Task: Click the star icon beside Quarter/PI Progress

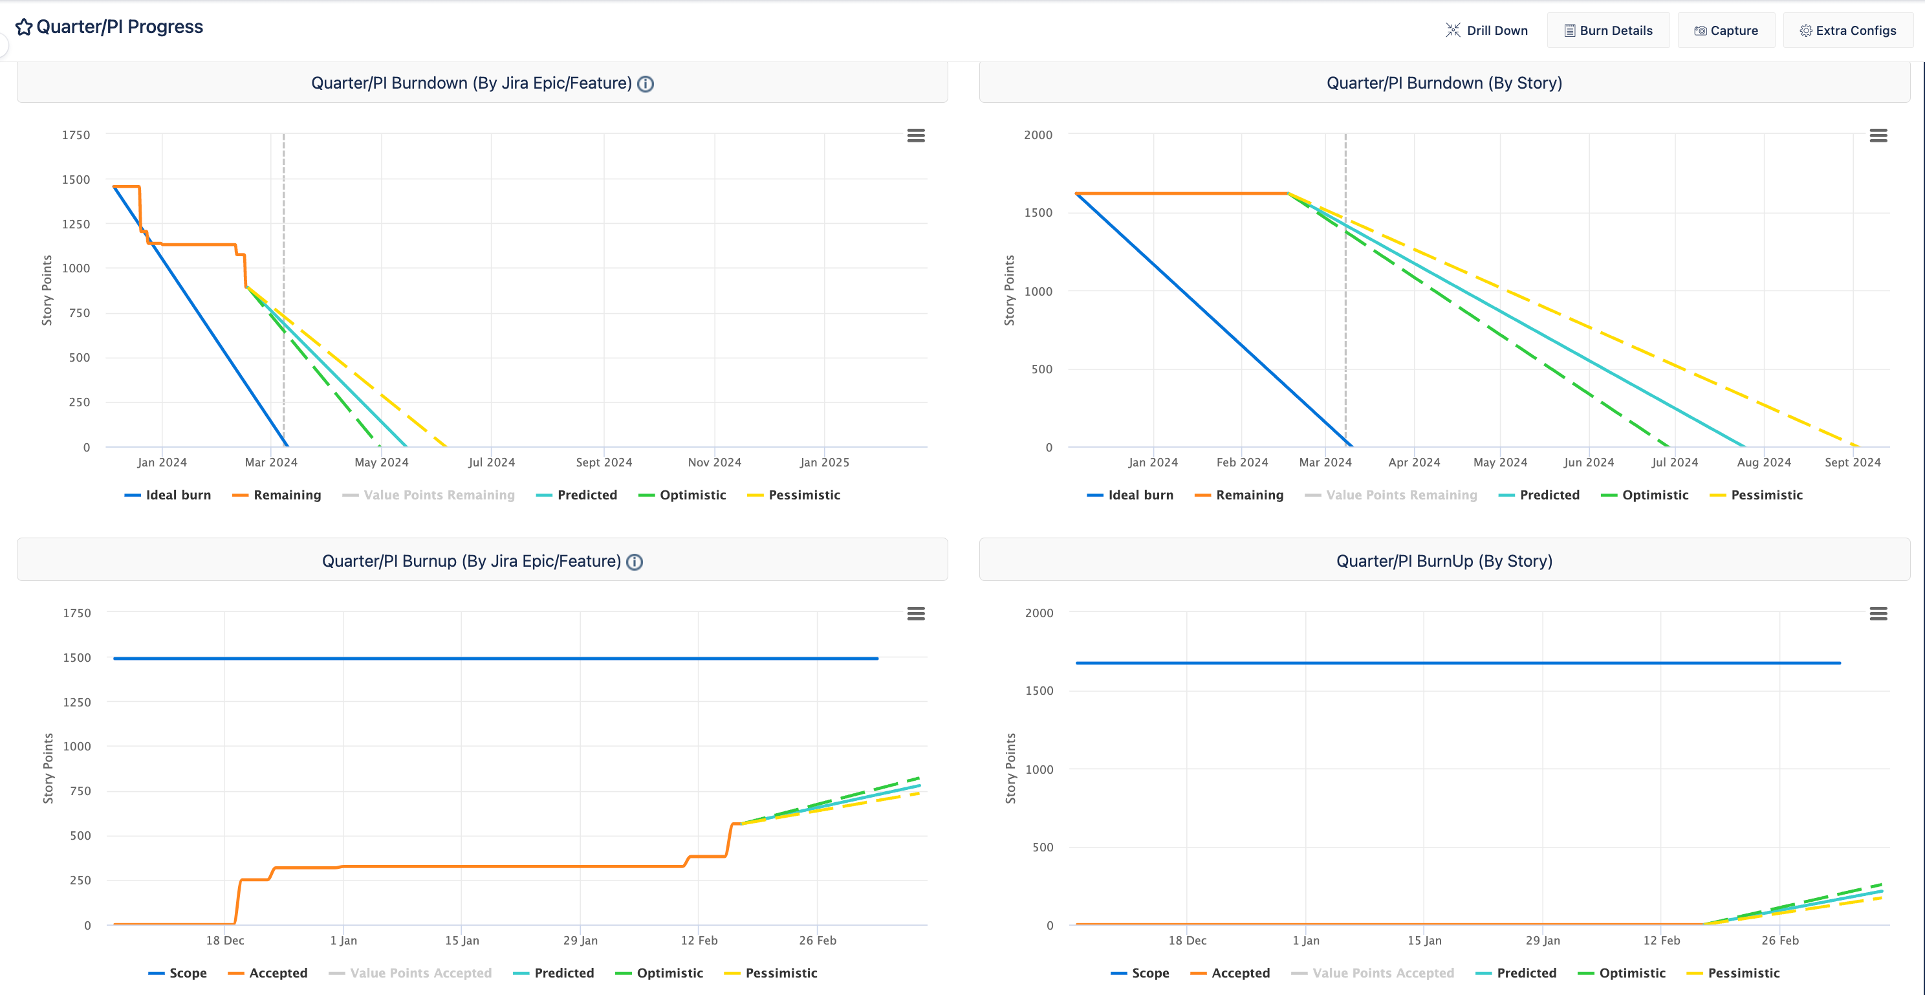Action: tap(24, 27)
